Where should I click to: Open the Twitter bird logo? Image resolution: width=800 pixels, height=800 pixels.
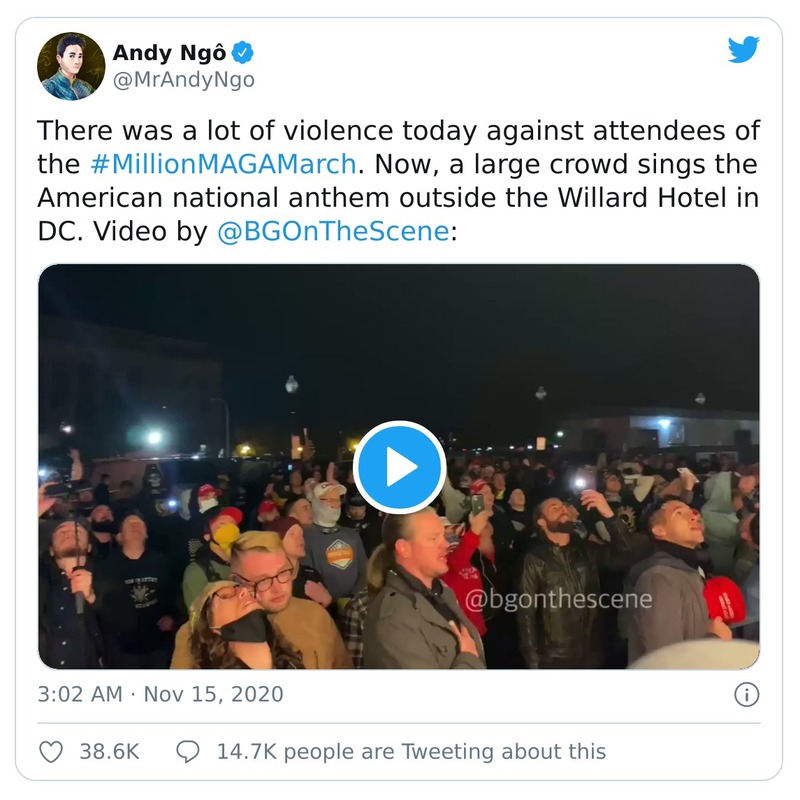coord(743,51)
